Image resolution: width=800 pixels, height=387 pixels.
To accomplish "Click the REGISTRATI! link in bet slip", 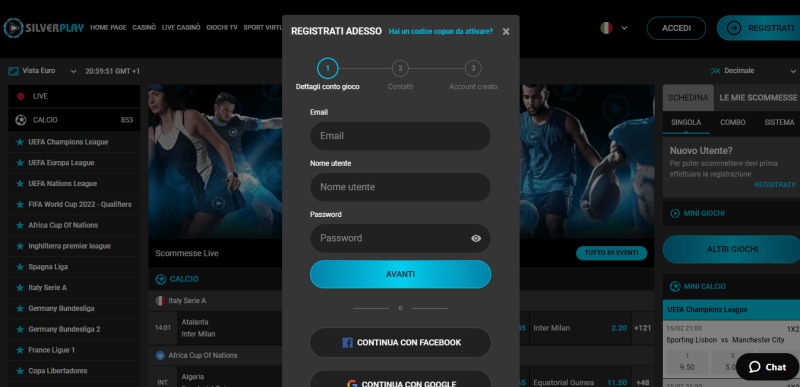I will point(774,185).
